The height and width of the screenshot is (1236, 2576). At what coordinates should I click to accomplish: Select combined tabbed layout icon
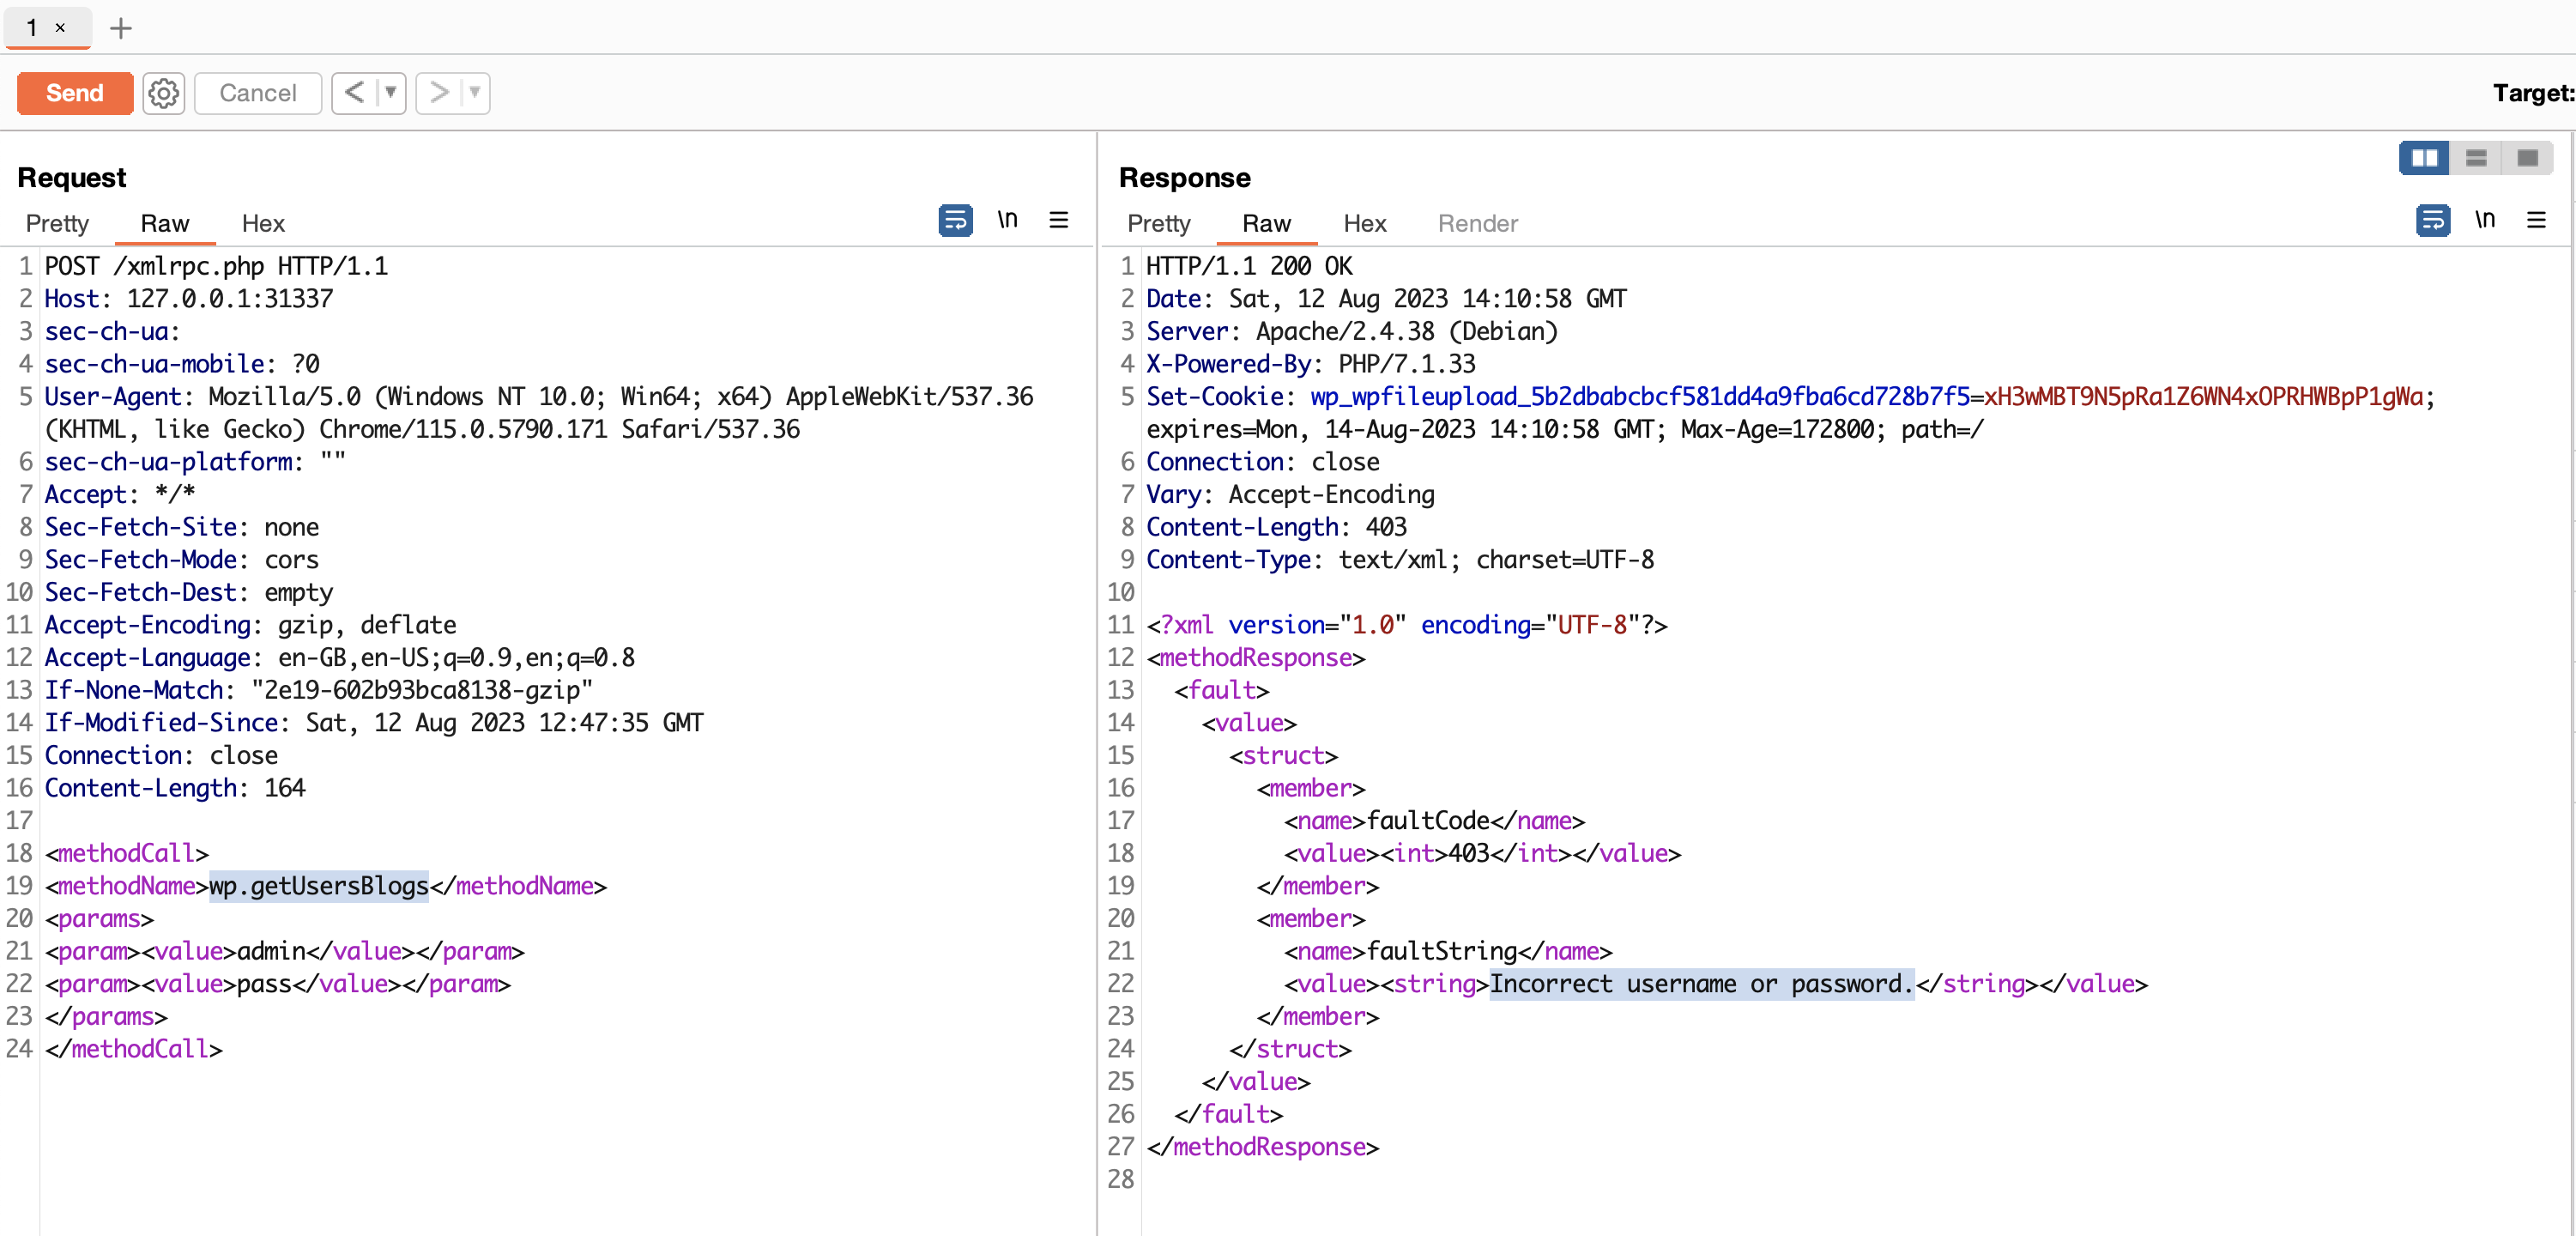tap(2527, 158)
